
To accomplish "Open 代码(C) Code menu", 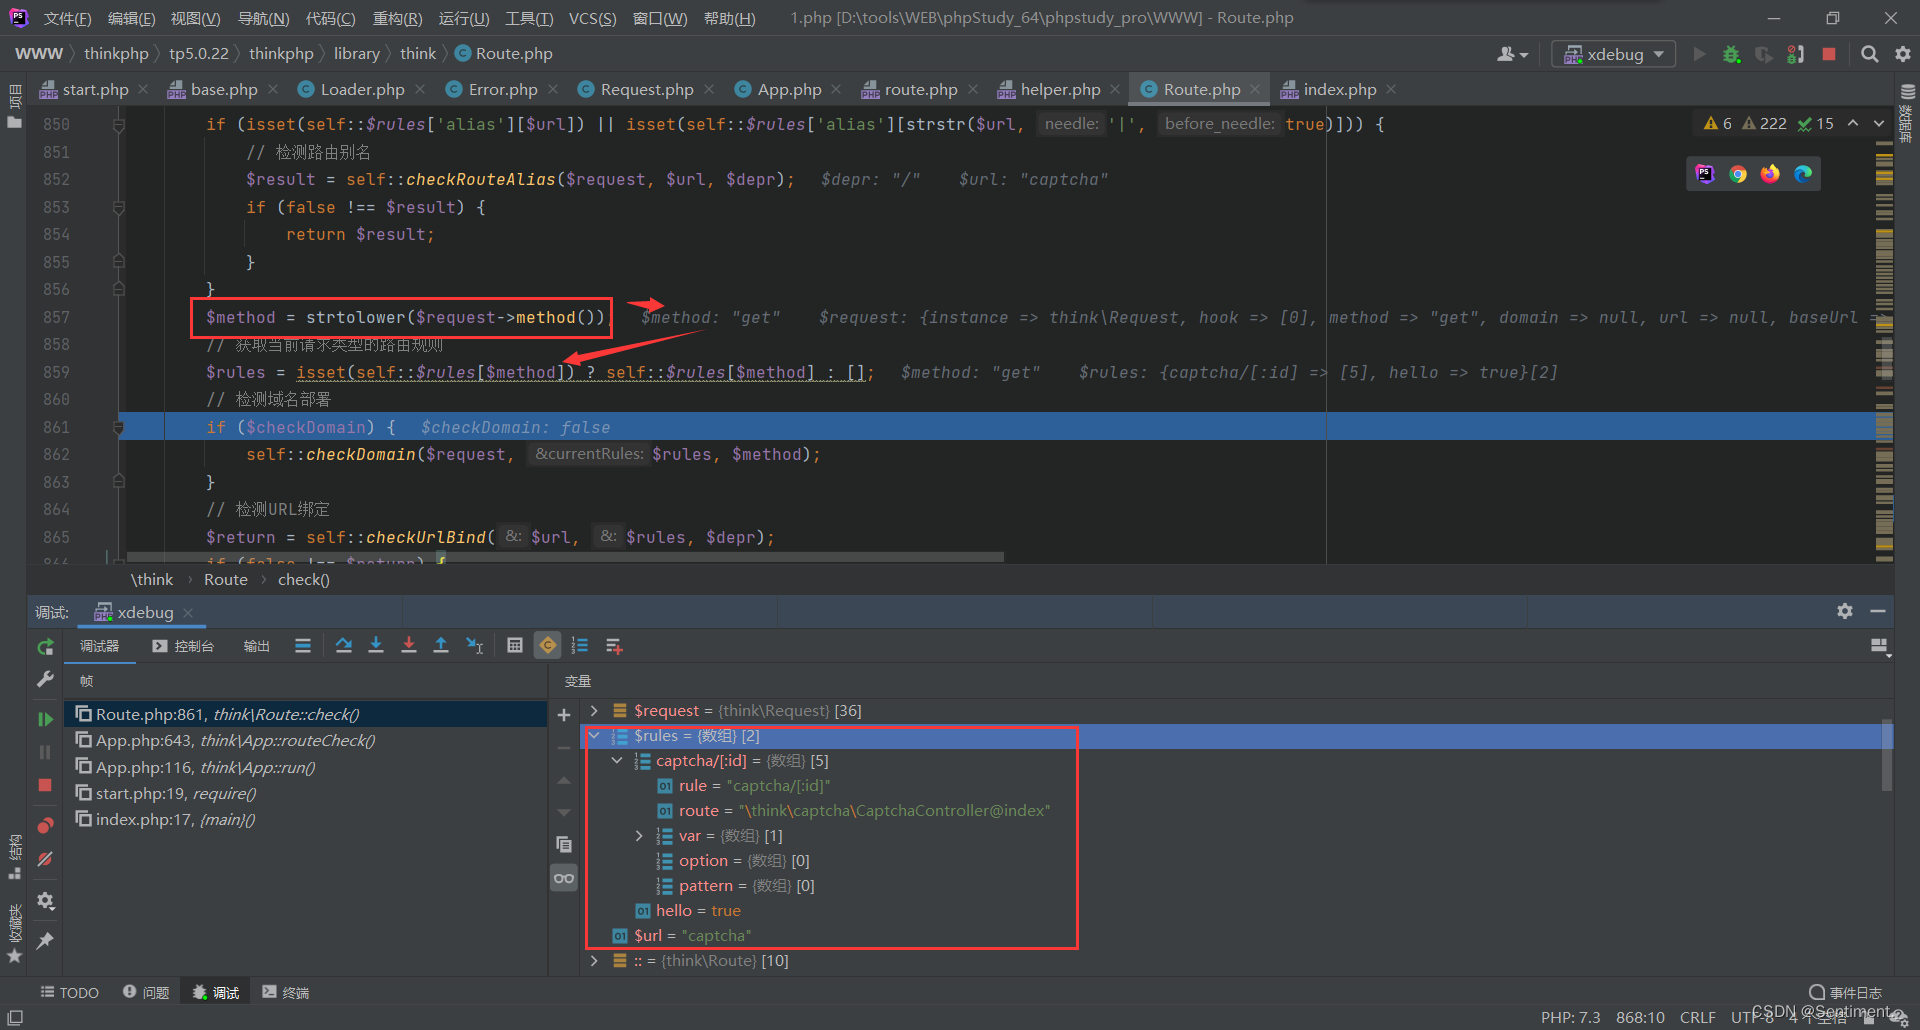I will 330,18.
